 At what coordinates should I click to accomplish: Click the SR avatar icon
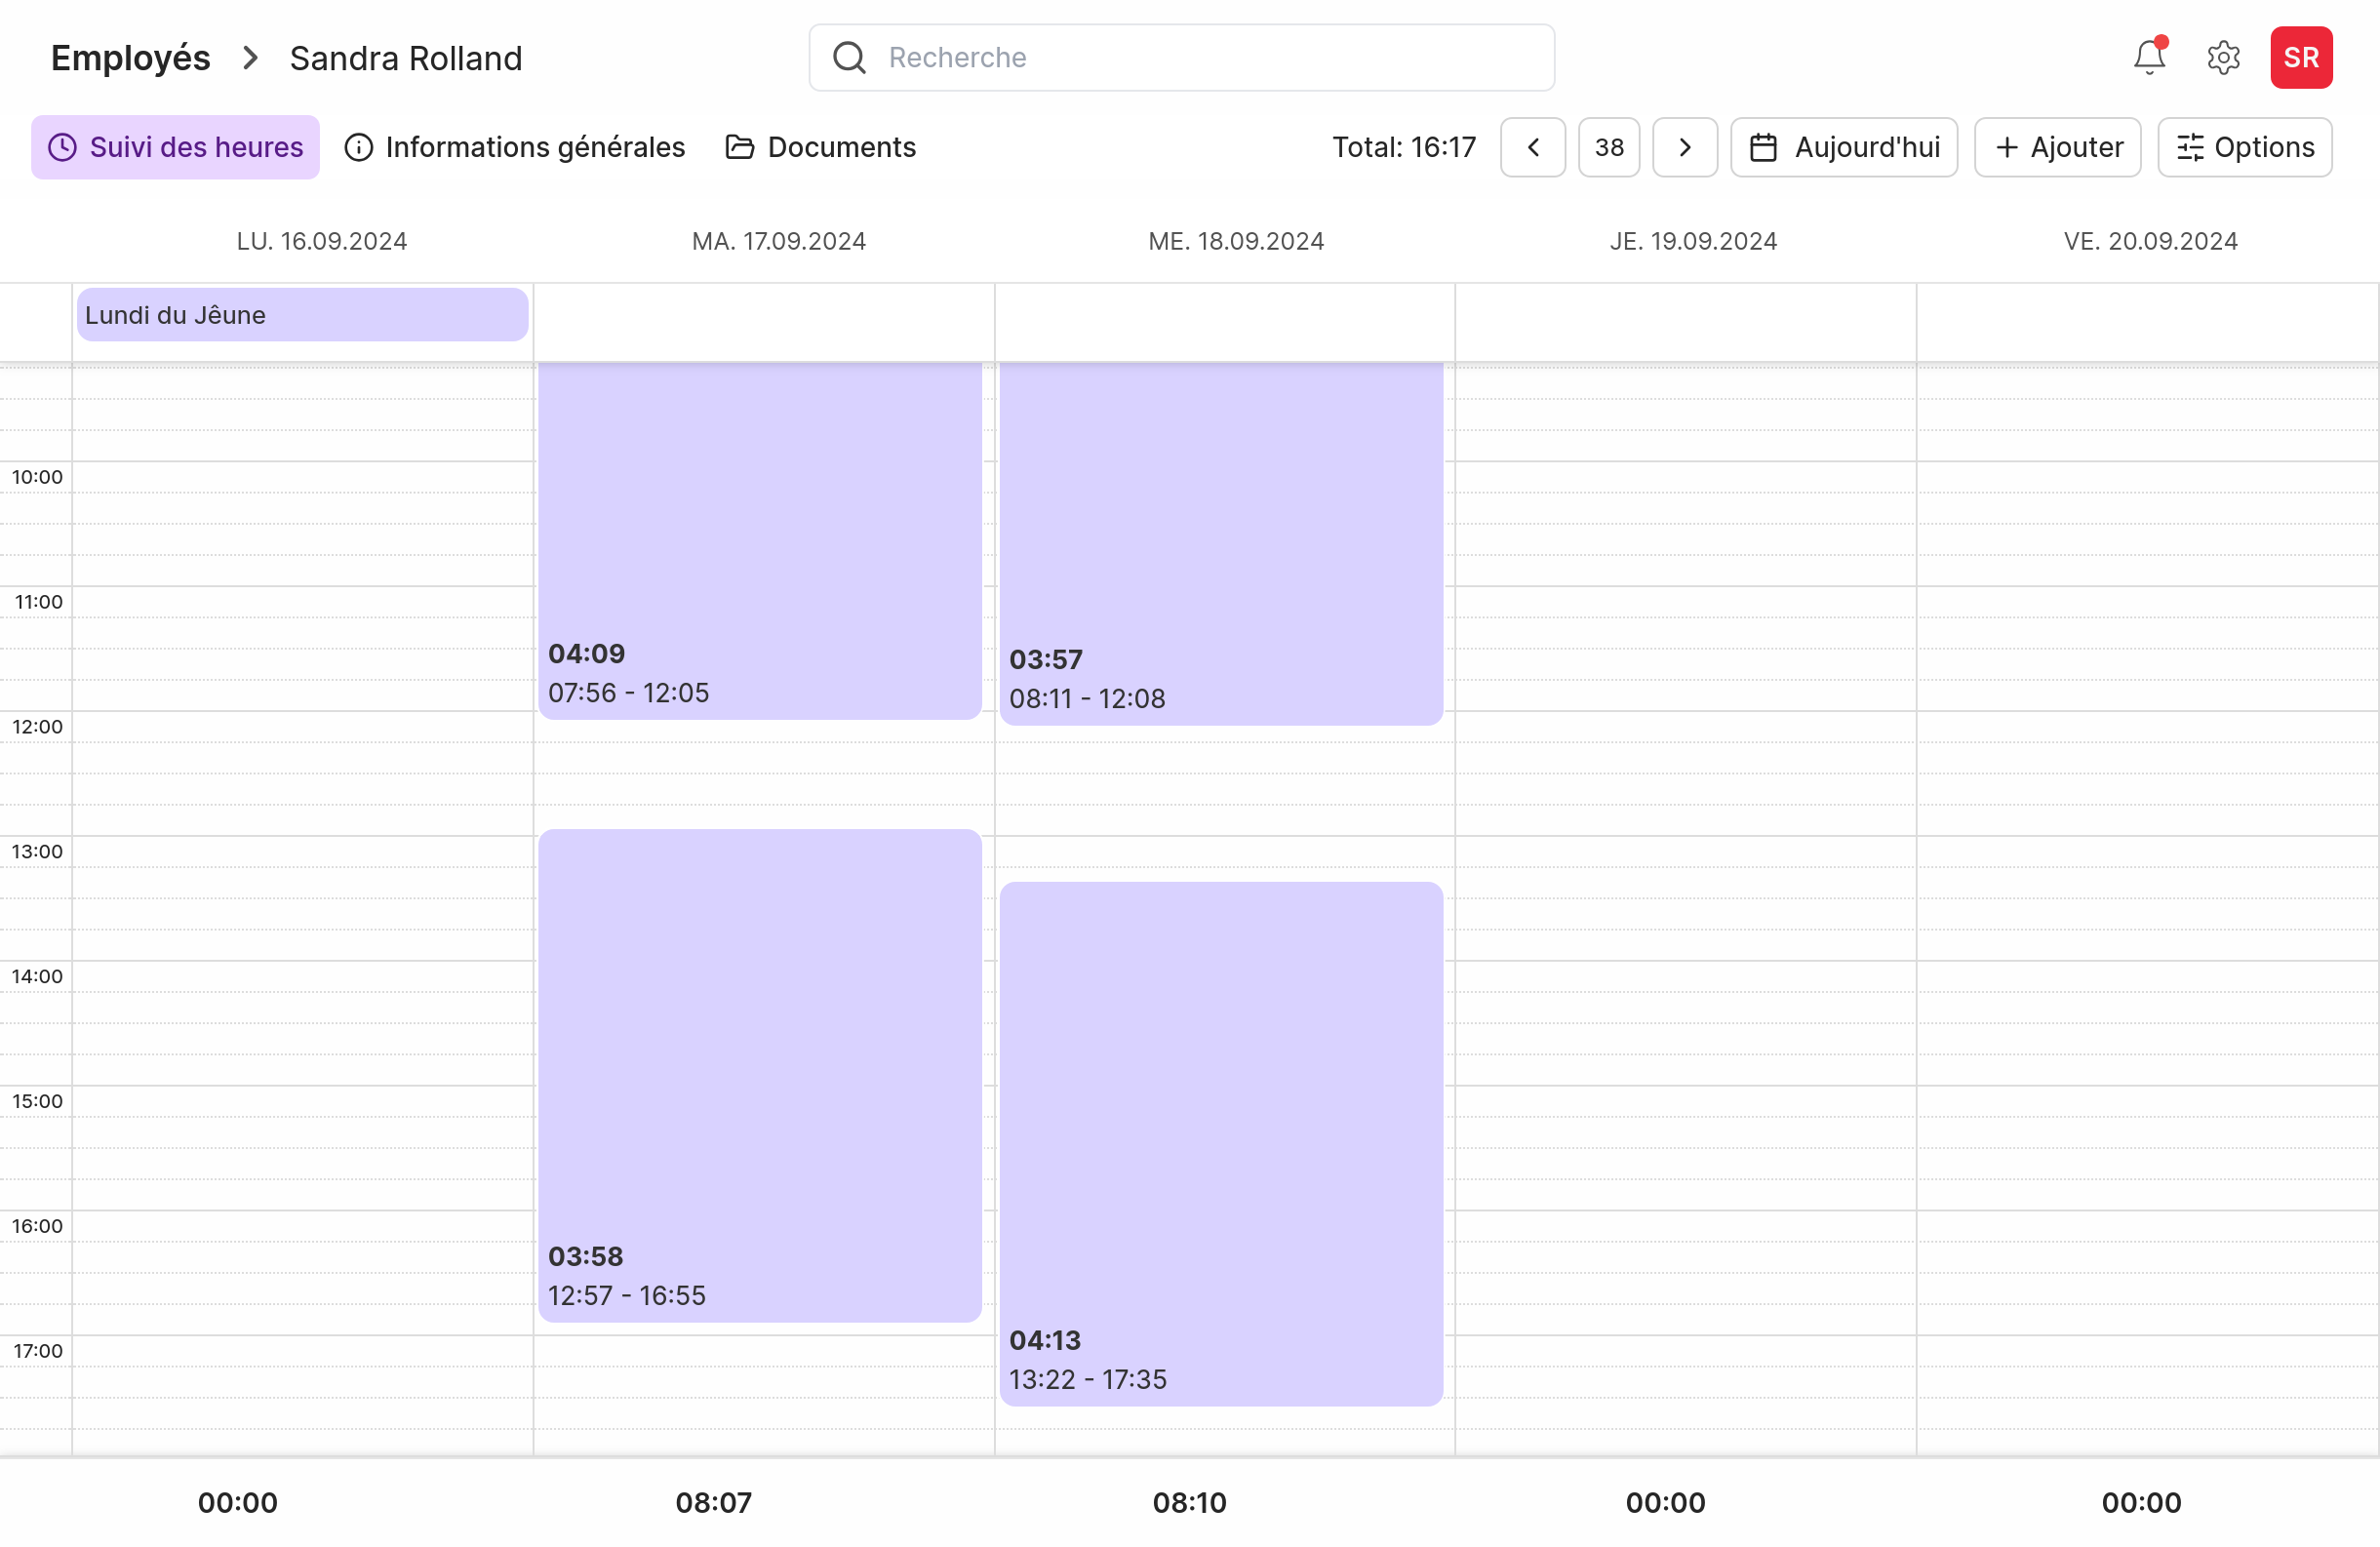(2301, 57)
